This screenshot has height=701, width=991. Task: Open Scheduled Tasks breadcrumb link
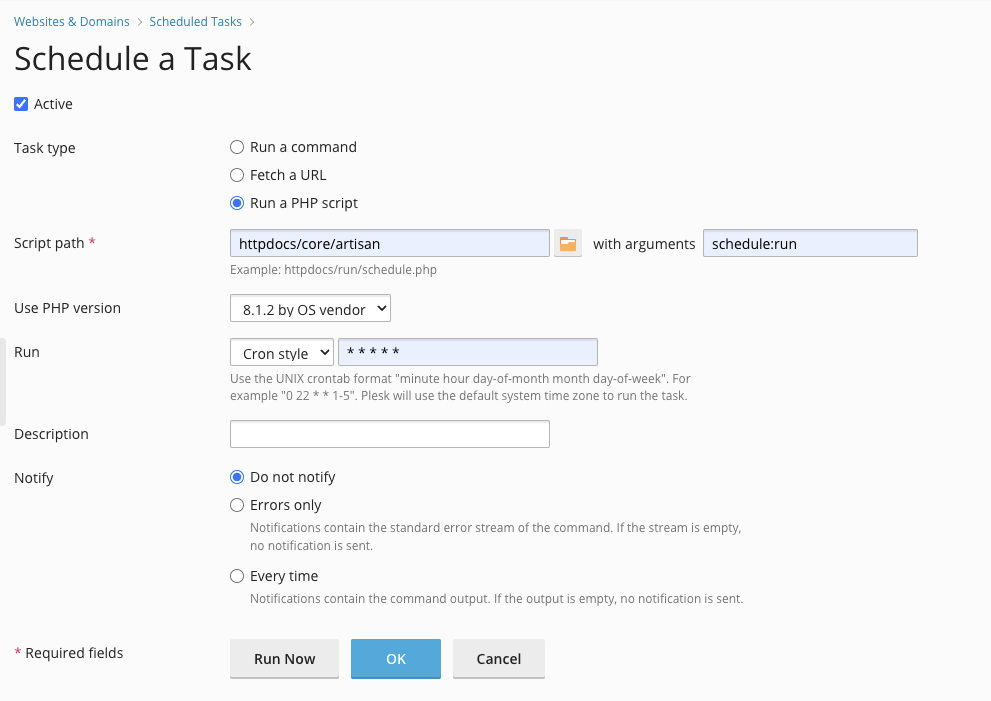coord(195,21)
